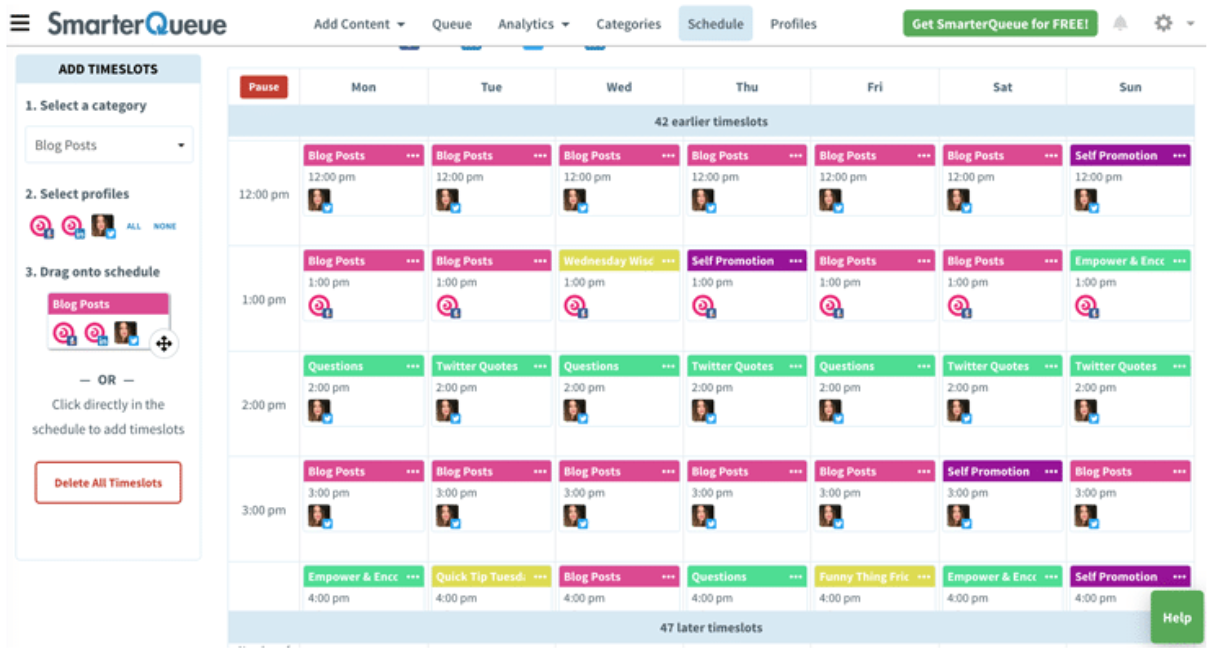
Task: Open options on Saturday 3:00 pm Self Promotion
Action: [1051, 472]
